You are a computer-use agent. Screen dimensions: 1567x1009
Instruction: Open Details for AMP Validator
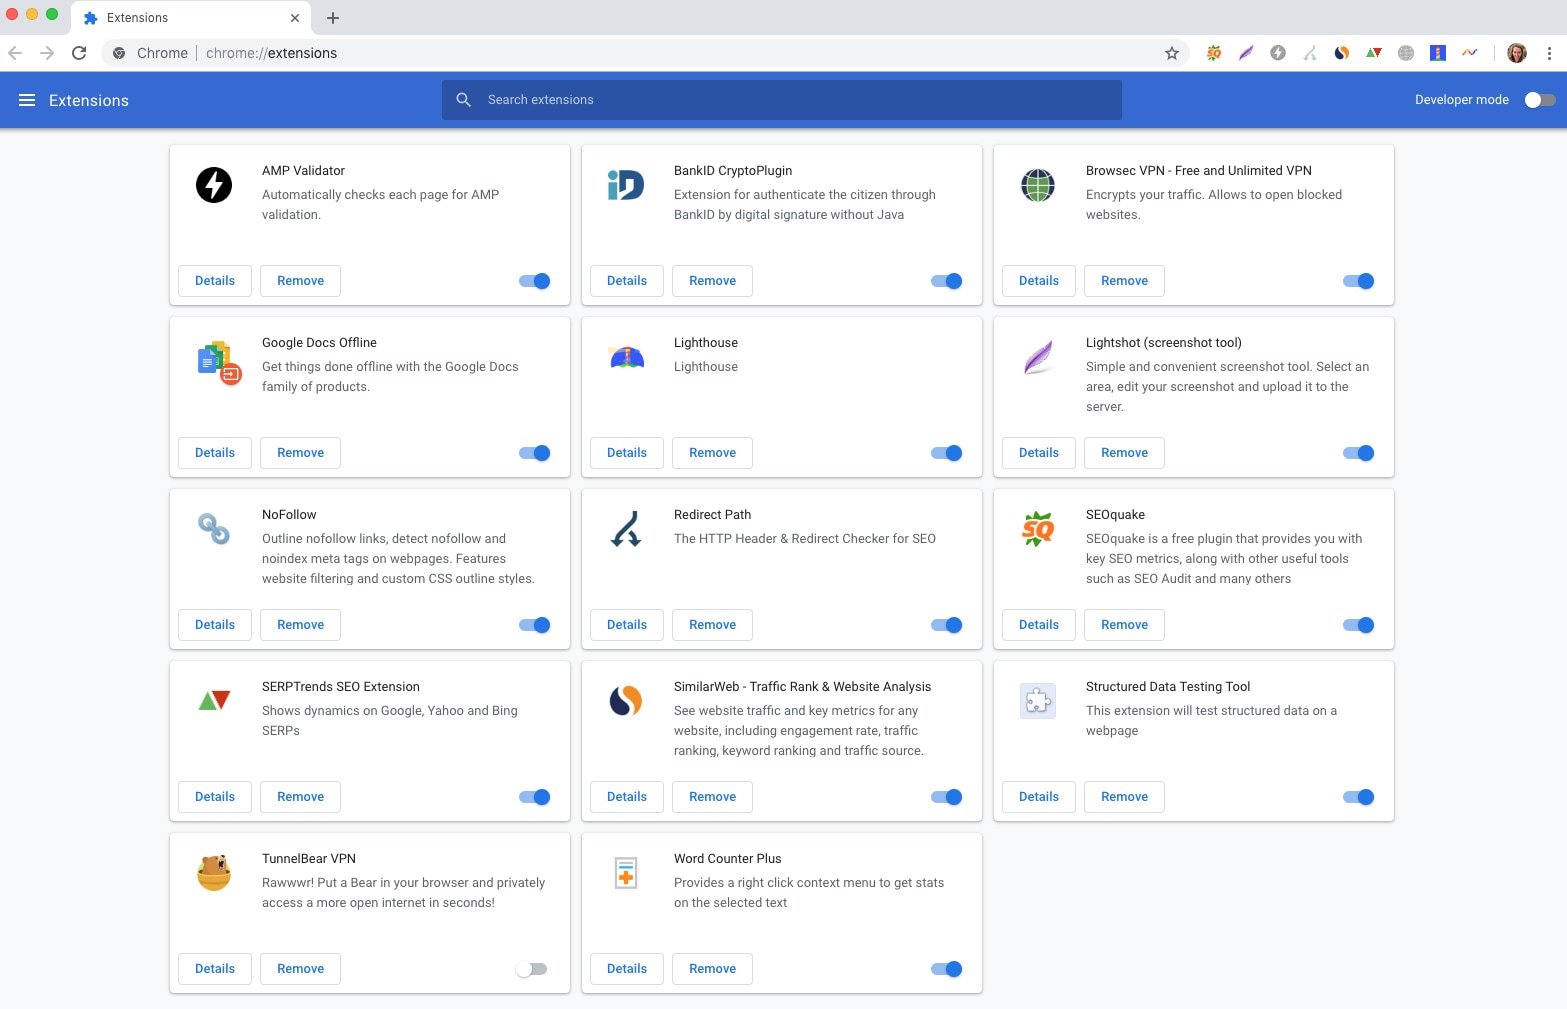coord(215,281)
